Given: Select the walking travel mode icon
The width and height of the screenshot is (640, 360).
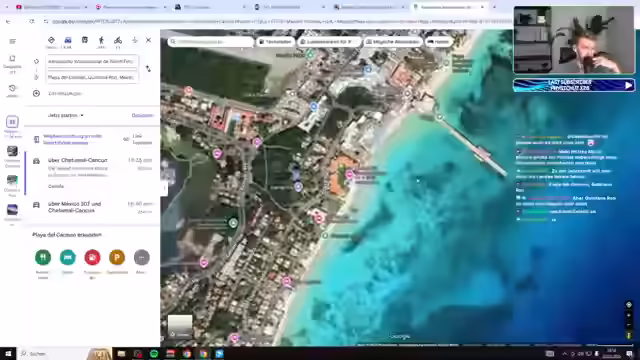Looking at the screenshot, I should coord(101,40).
